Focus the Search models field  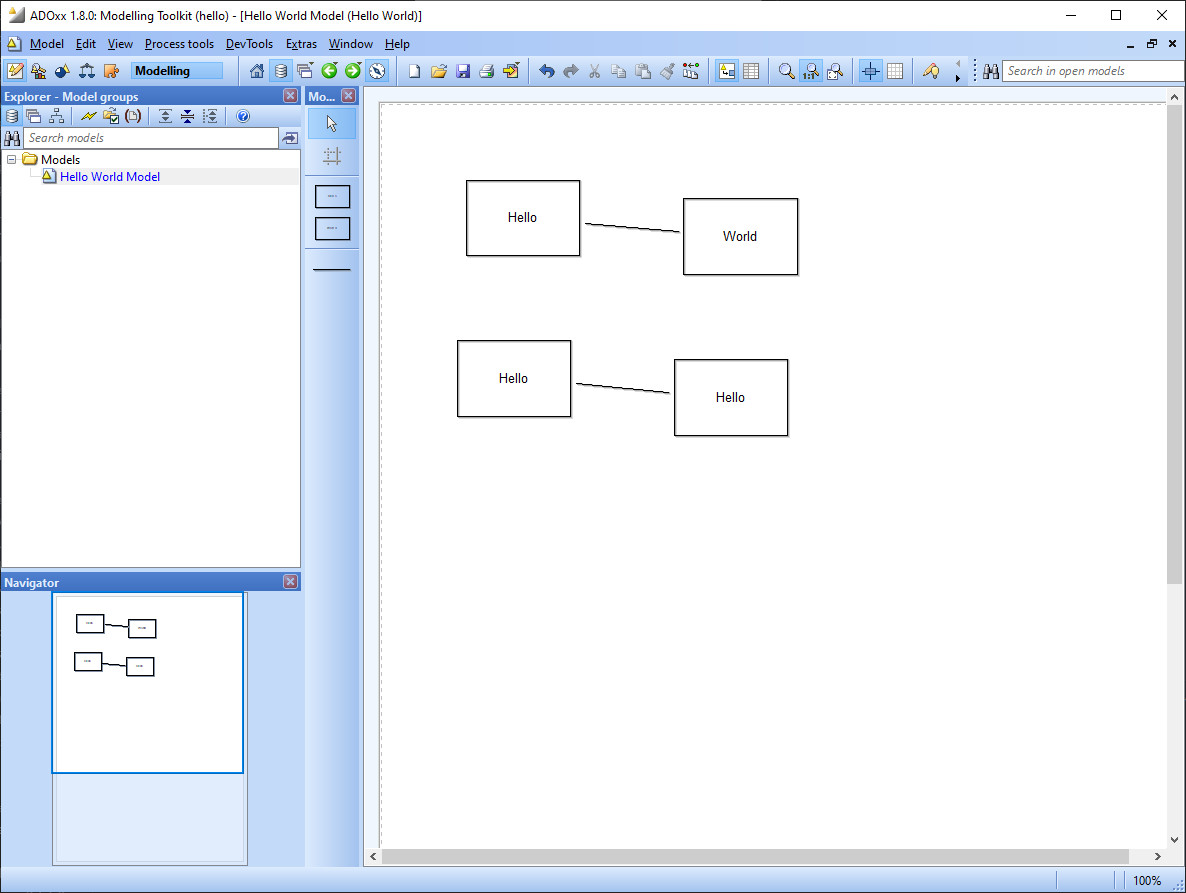(x=151, y=138)
